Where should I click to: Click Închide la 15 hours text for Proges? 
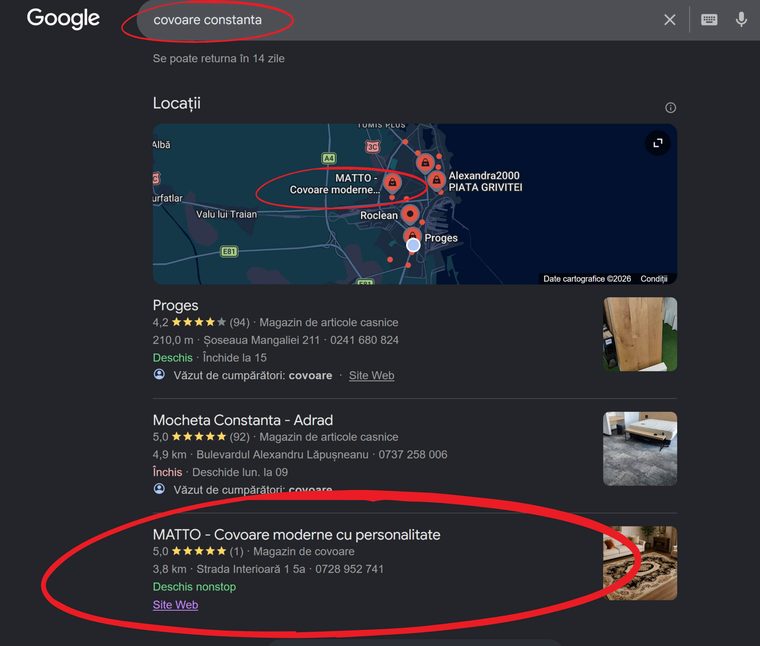tap(235, 358)
